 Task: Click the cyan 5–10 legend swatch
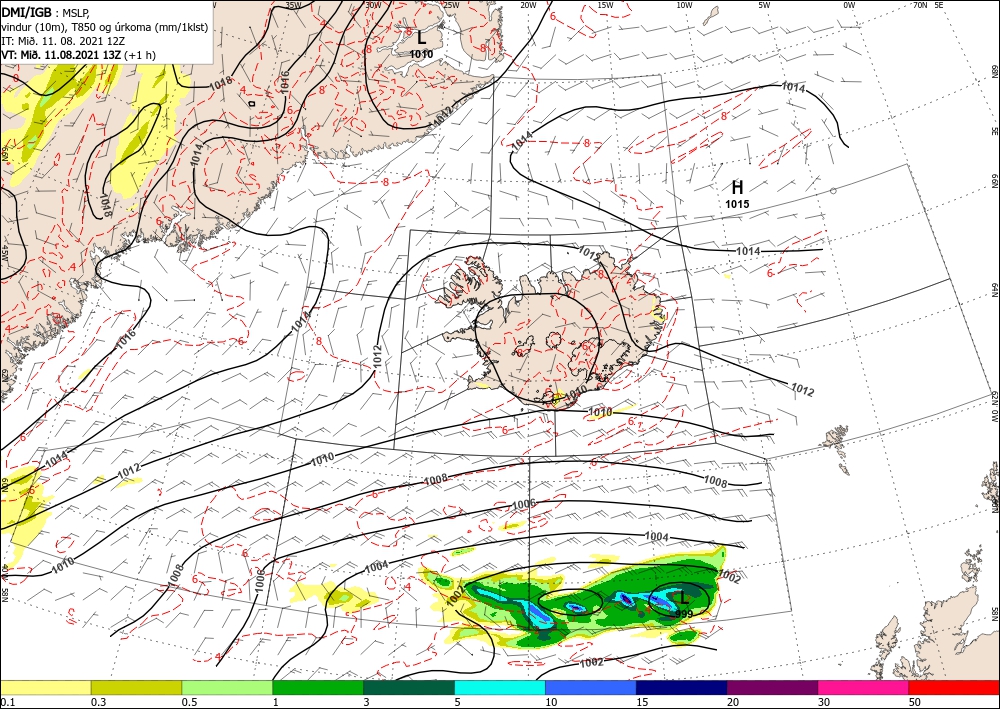click(500, 688)
